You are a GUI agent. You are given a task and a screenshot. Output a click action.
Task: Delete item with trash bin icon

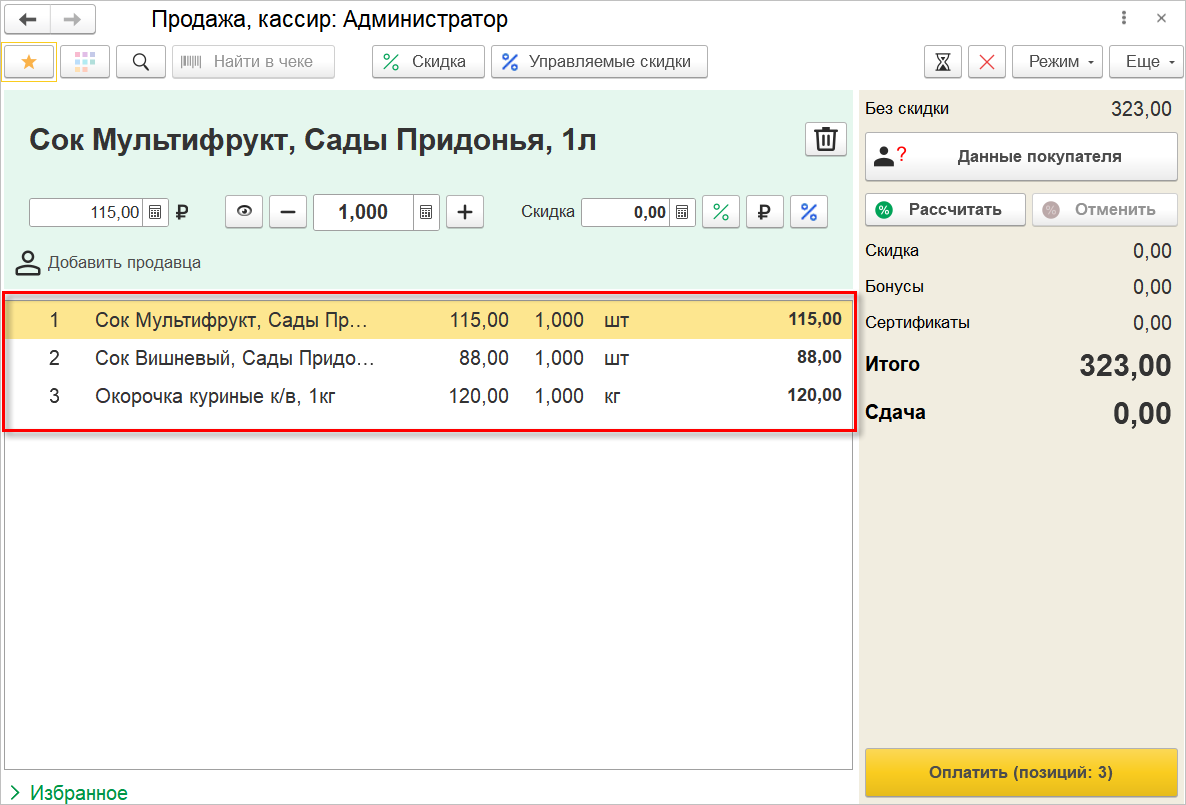point(825,139)
